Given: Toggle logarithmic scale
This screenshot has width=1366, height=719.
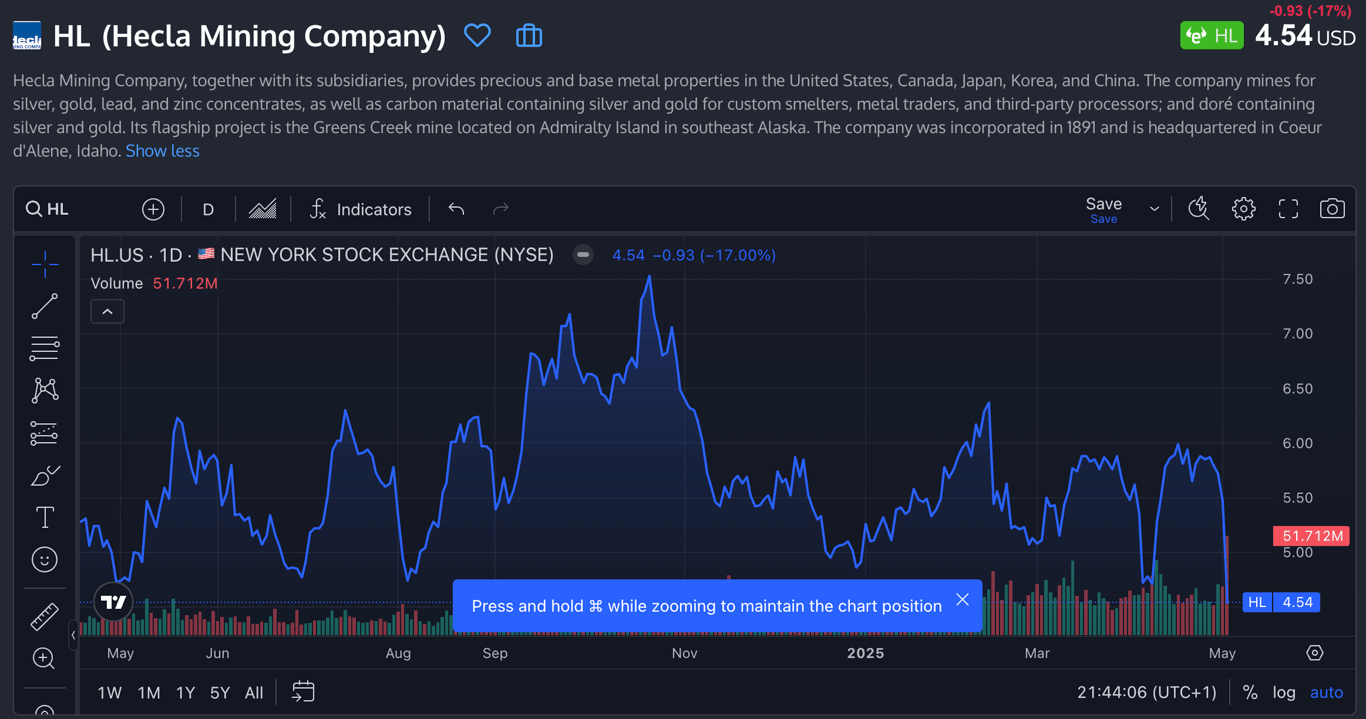Looking at the screenshot, I should [1284, 692].
